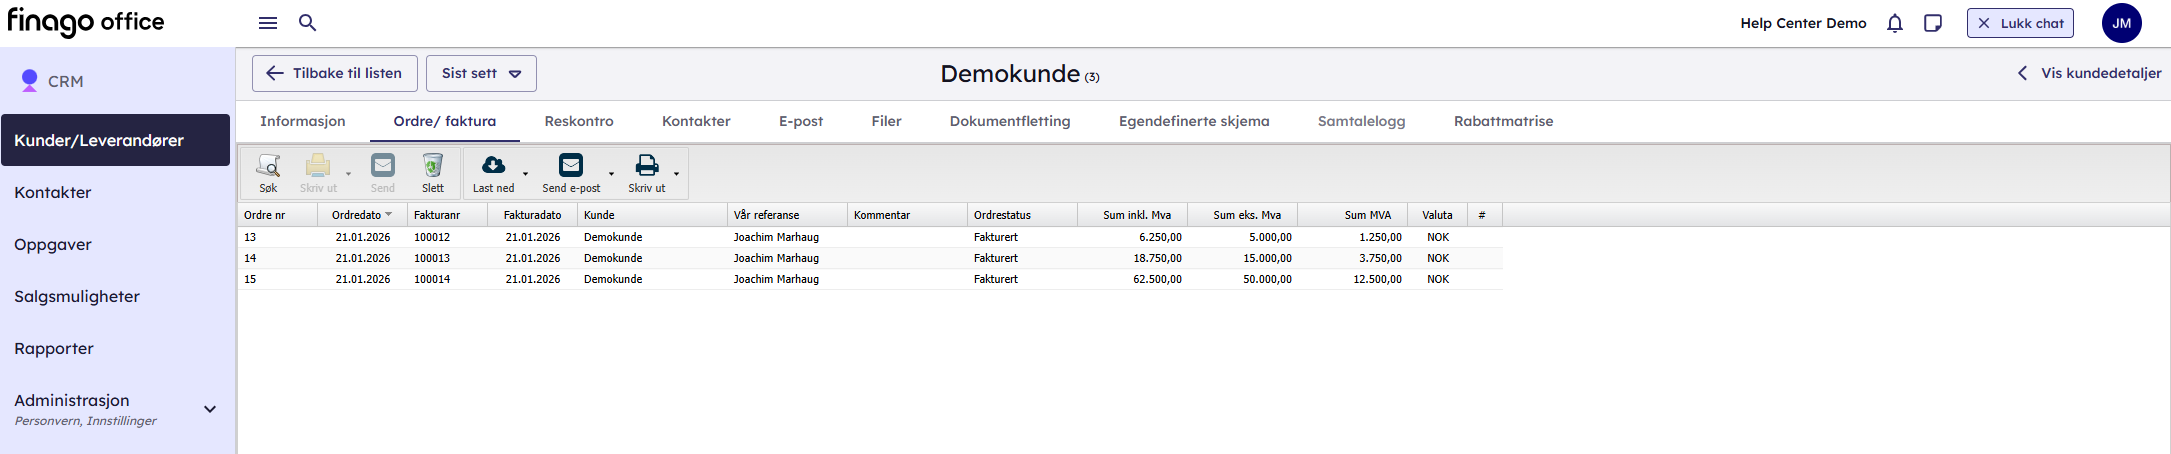Open the dropdown arrow beside Send e-post

click(x=612, y=174)
